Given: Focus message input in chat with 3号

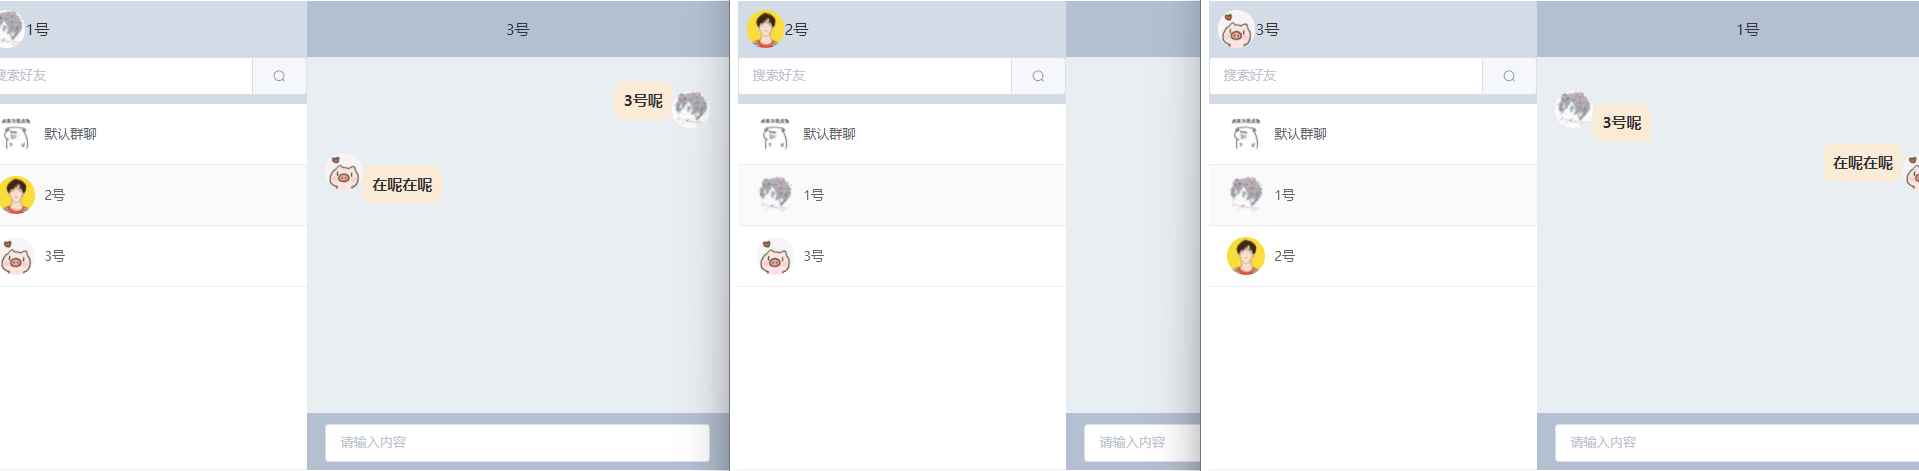Looking at the screenshot, I should pos(517,442).
